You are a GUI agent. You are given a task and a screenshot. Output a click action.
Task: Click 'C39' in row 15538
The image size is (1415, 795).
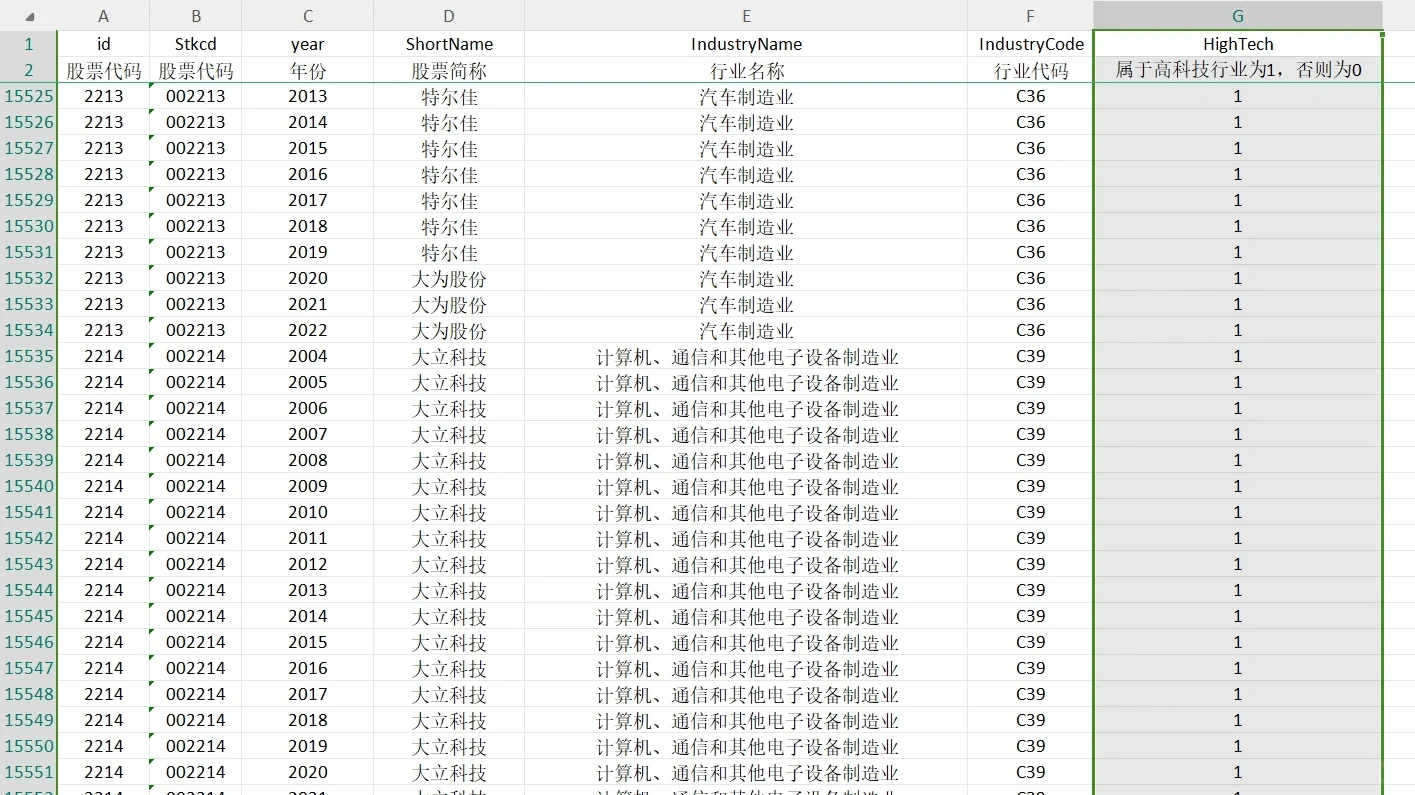1030,434
